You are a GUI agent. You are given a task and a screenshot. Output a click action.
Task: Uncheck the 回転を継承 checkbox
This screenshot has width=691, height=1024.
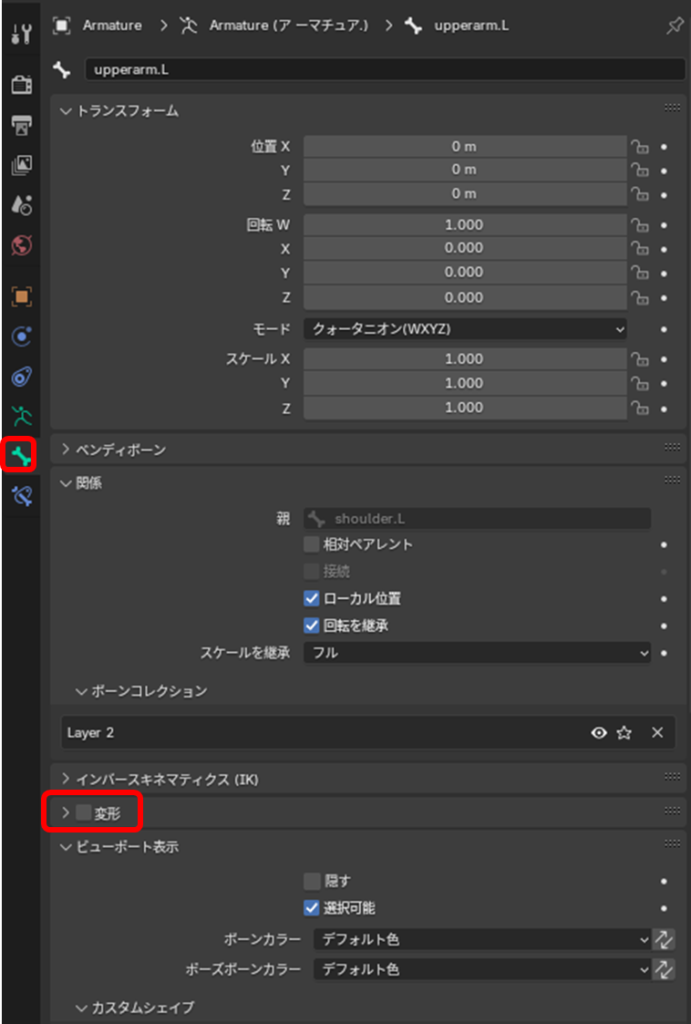(312, 626)
